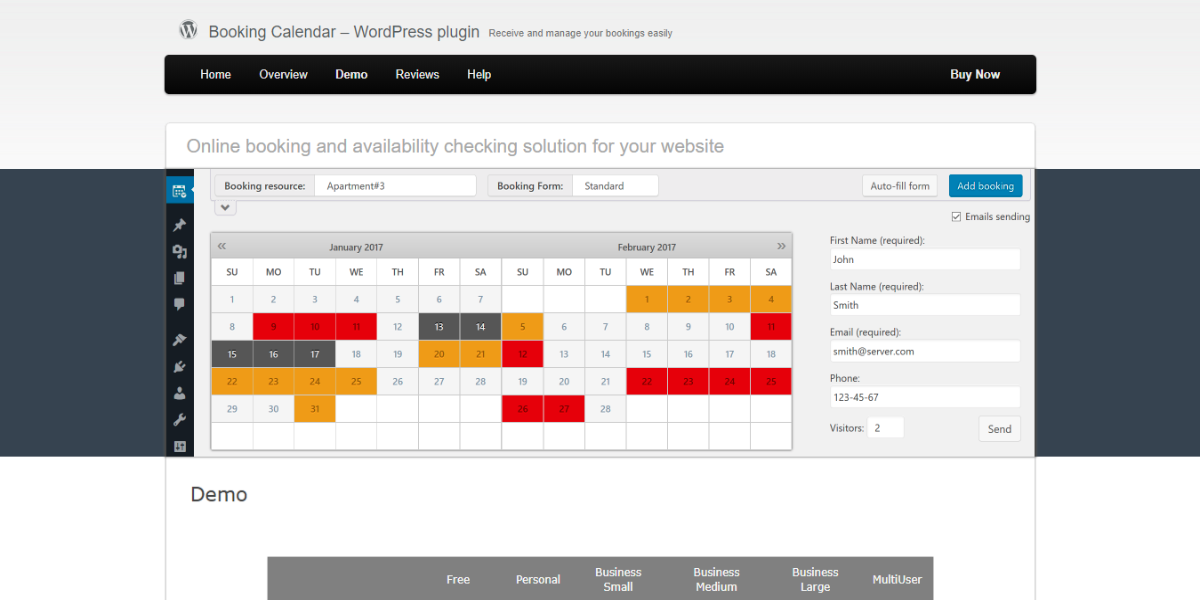
Task: Open the Media sidebar icon
Action: [180, 252]
